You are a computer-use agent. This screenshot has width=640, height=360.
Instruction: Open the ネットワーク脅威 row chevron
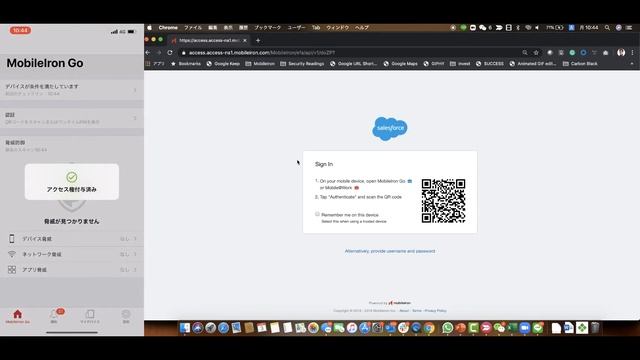click(135, 254)
